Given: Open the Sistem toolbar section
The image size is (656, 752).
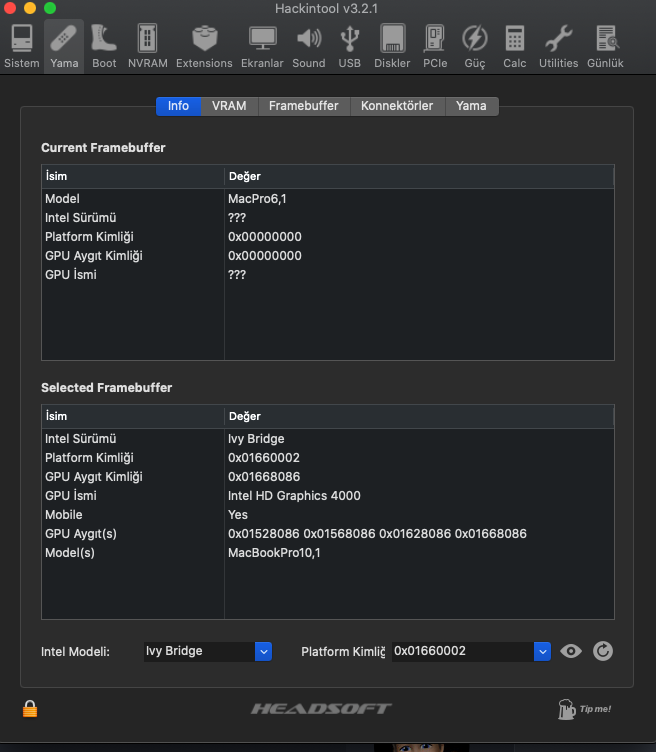Looking at the screenshot, I should [22, 46].
